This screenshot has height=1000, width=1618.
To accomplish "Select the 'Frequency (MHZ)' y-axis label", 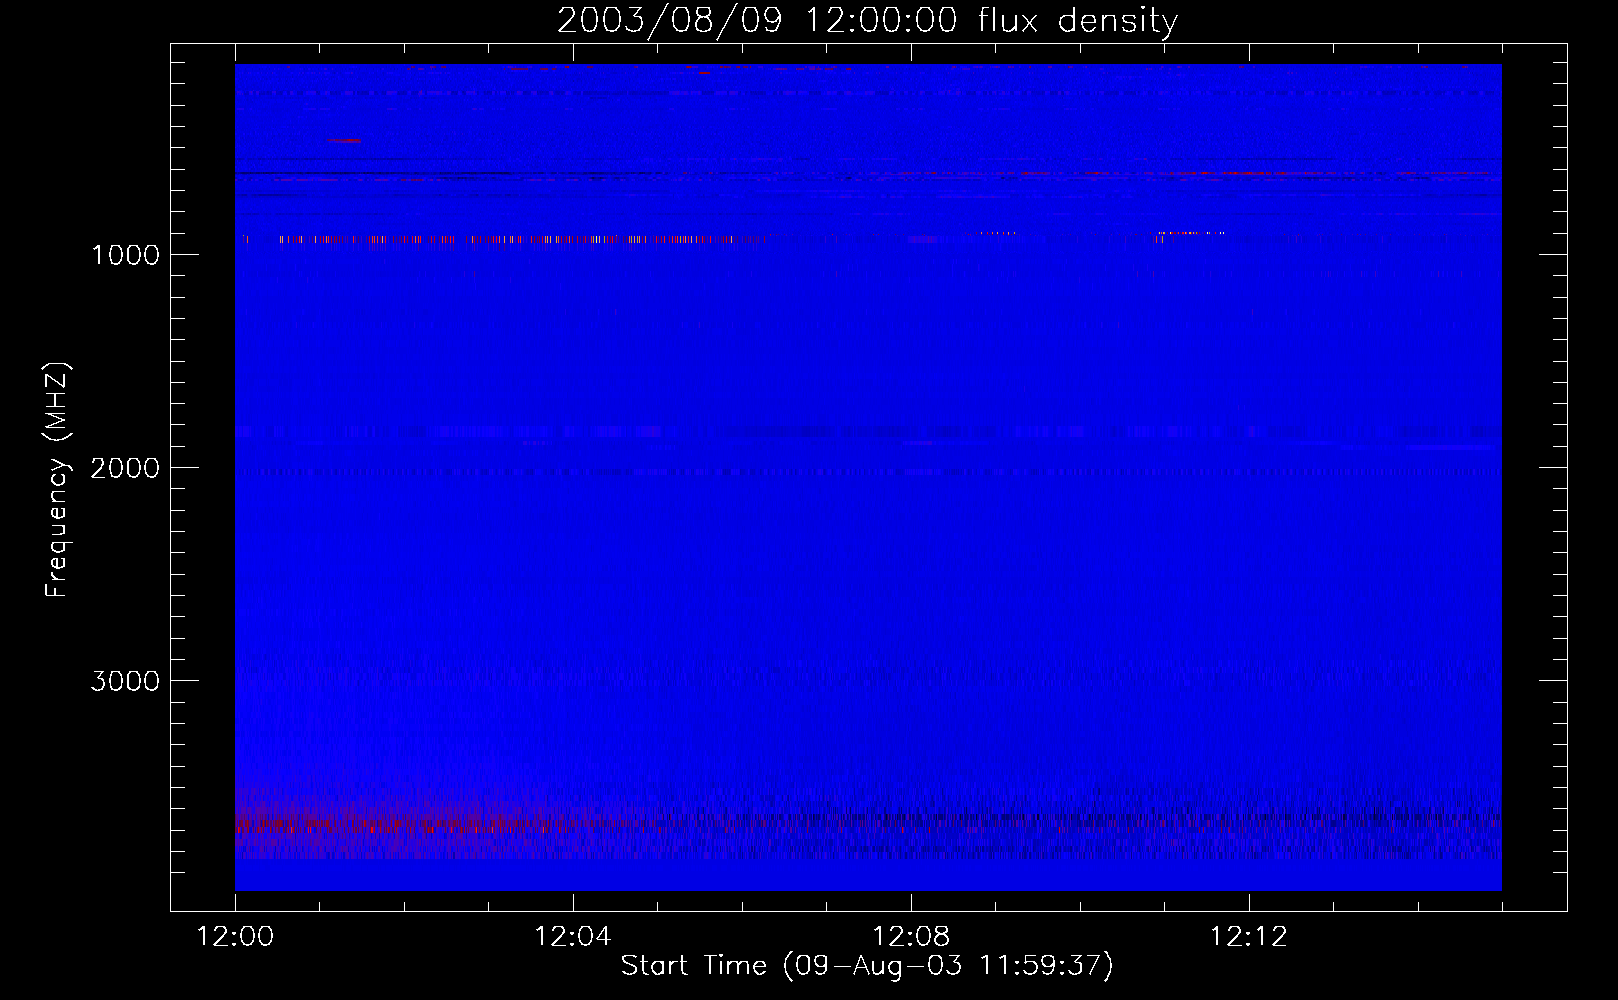I will pyautogui.click(x=57, y=480).
